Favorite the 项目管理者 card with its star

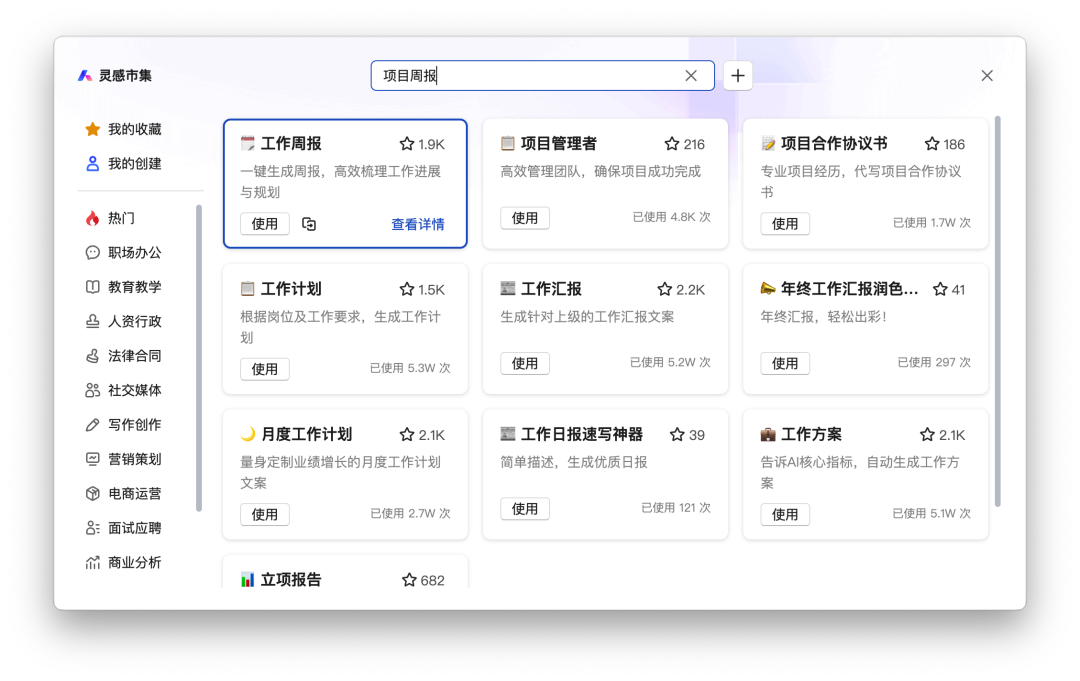pos(672,144)
